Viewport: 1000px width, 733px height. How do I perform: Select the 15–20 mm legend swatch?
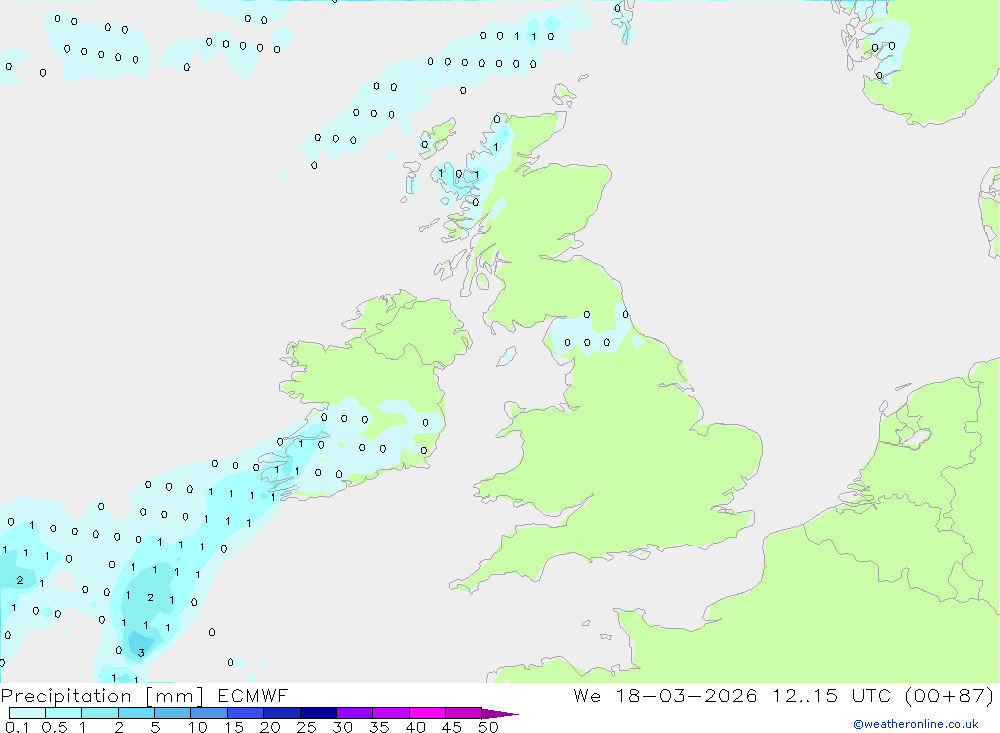(246, 713)
